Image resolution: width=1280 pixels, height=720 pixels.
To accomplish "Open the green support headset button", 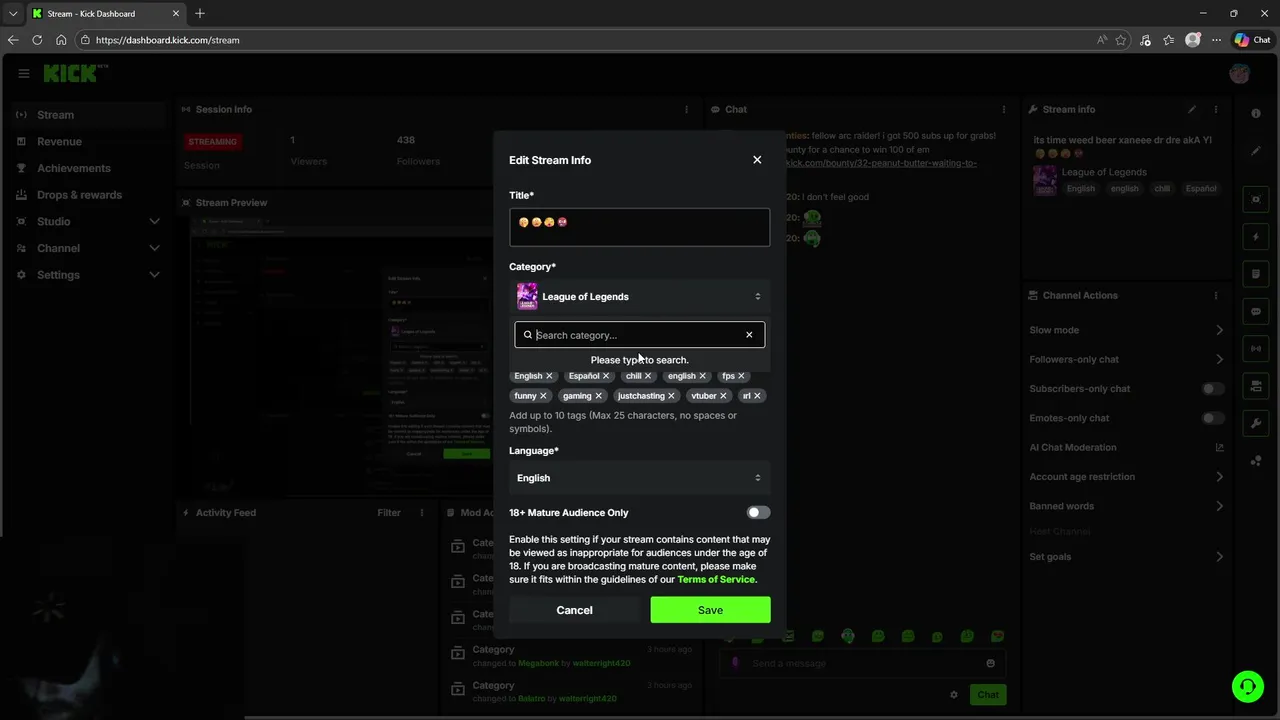I will [x=1247, y=686].
